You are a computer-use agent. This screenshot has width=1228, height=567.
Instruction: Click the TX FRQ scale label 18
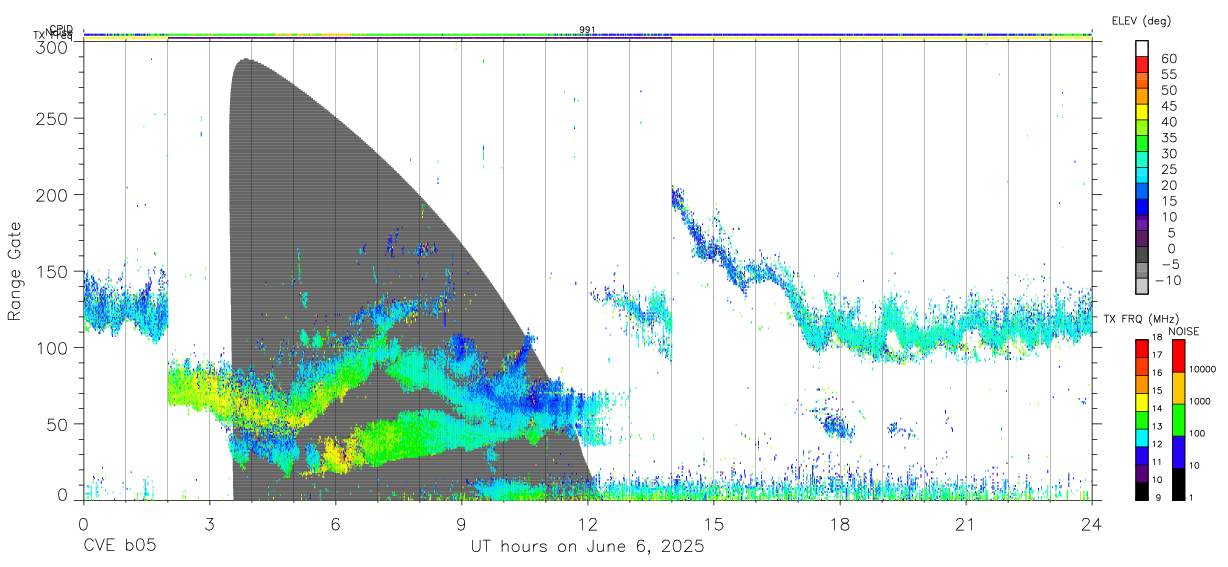coord(1156,337)
